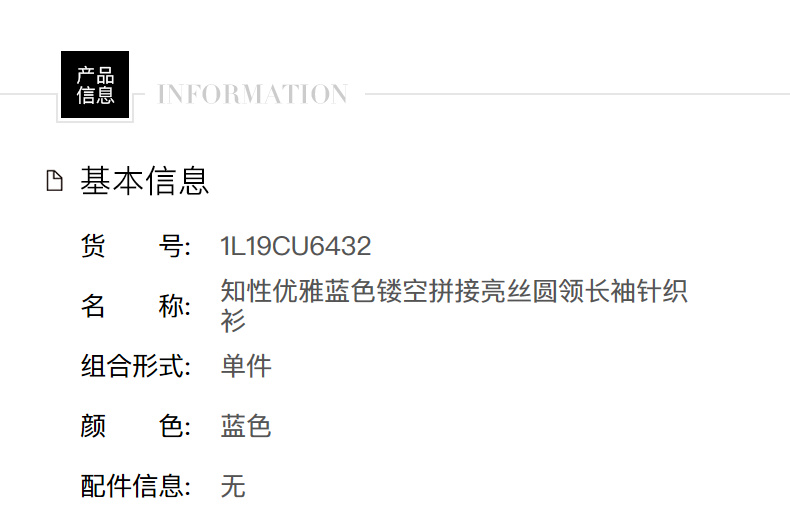This screenshot has height=516, width=790.
Task: Click the 信息 text in black badge
Action: coord(95,95)
